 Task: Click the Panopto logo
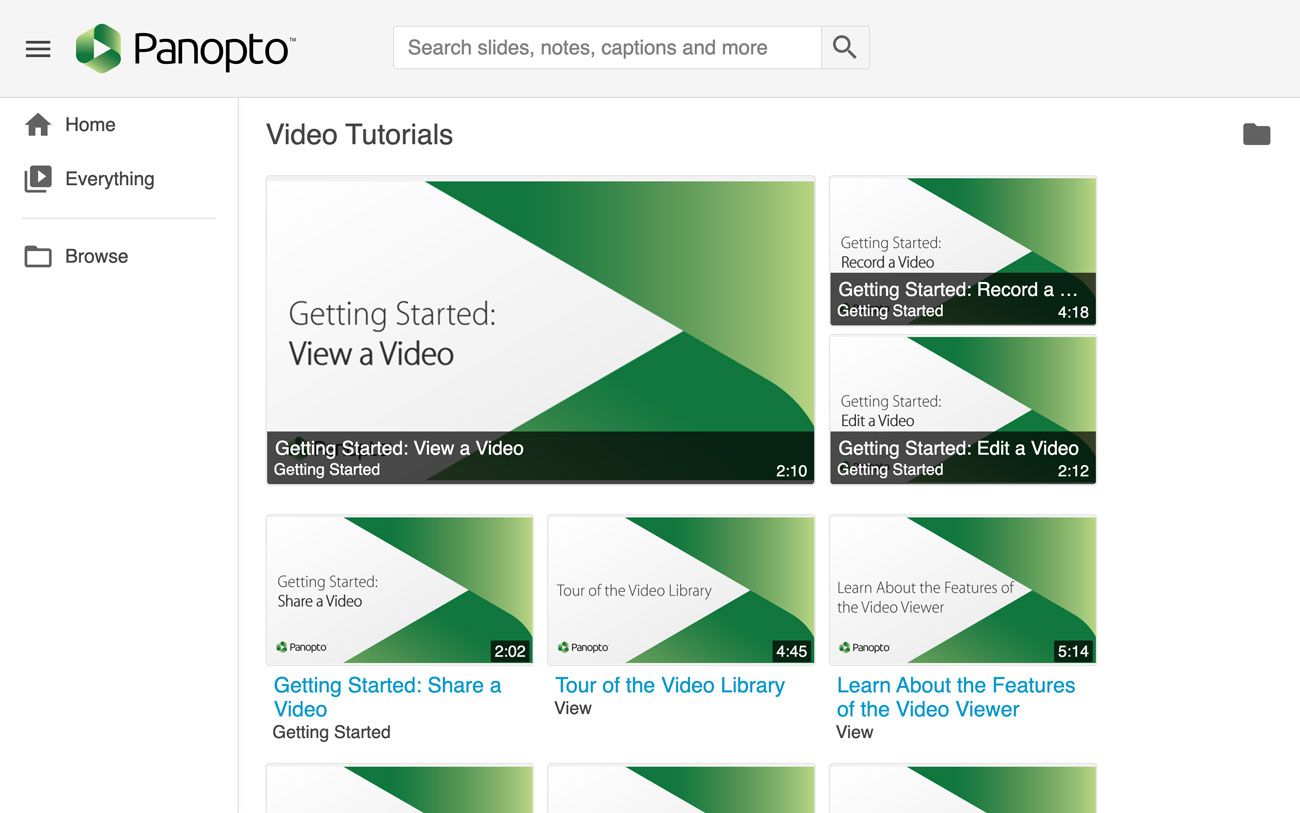pos(186,49)
